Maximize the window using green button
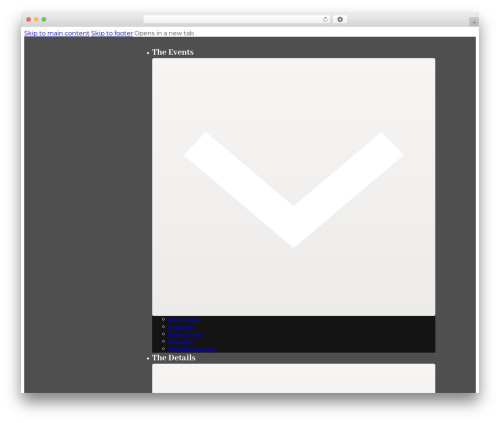Screen dimensions: 500x423 (44, 19)
